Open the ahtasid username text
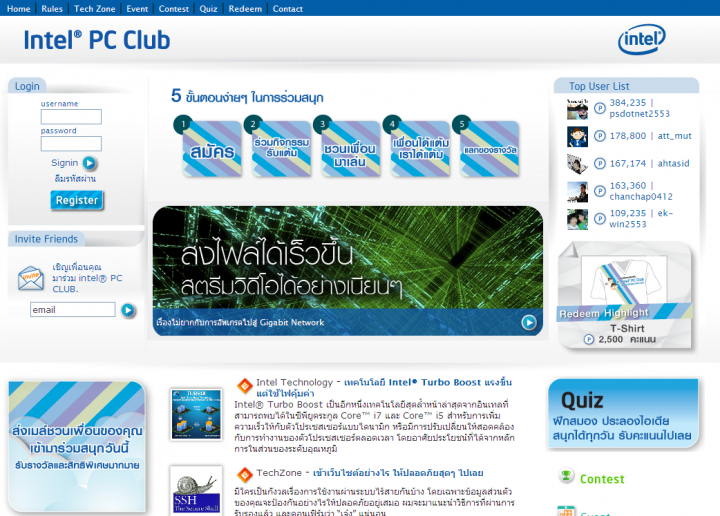This screenshot has height=516, width=720. point(673,163)
